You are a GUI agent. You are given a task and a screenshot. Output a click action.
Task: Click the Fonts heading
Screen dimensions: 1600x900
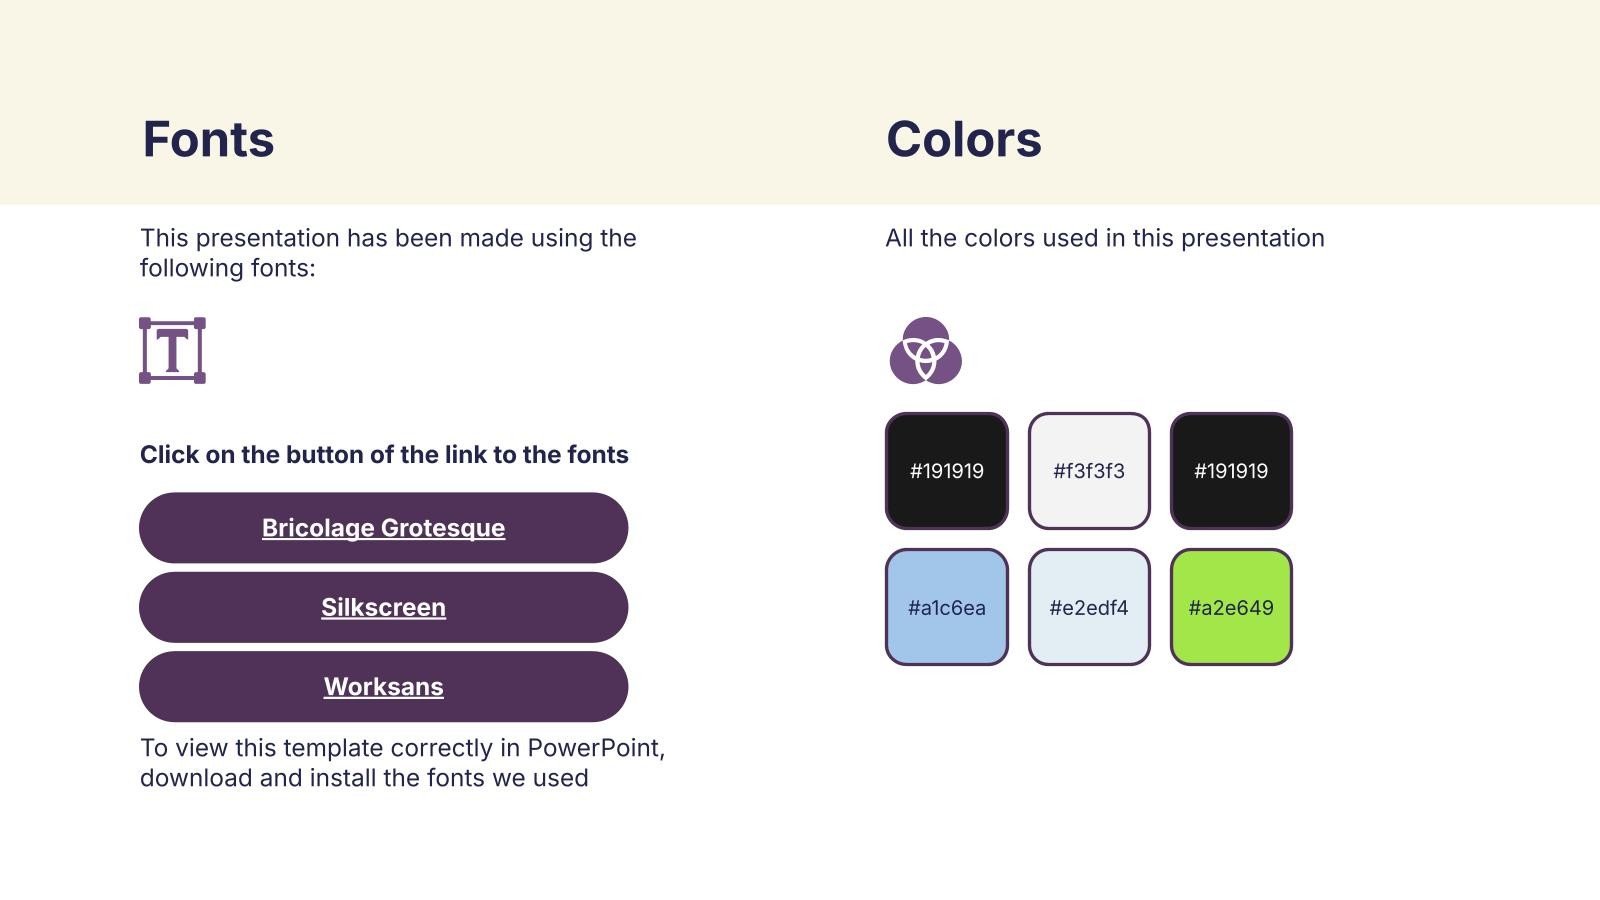(208, 139)
